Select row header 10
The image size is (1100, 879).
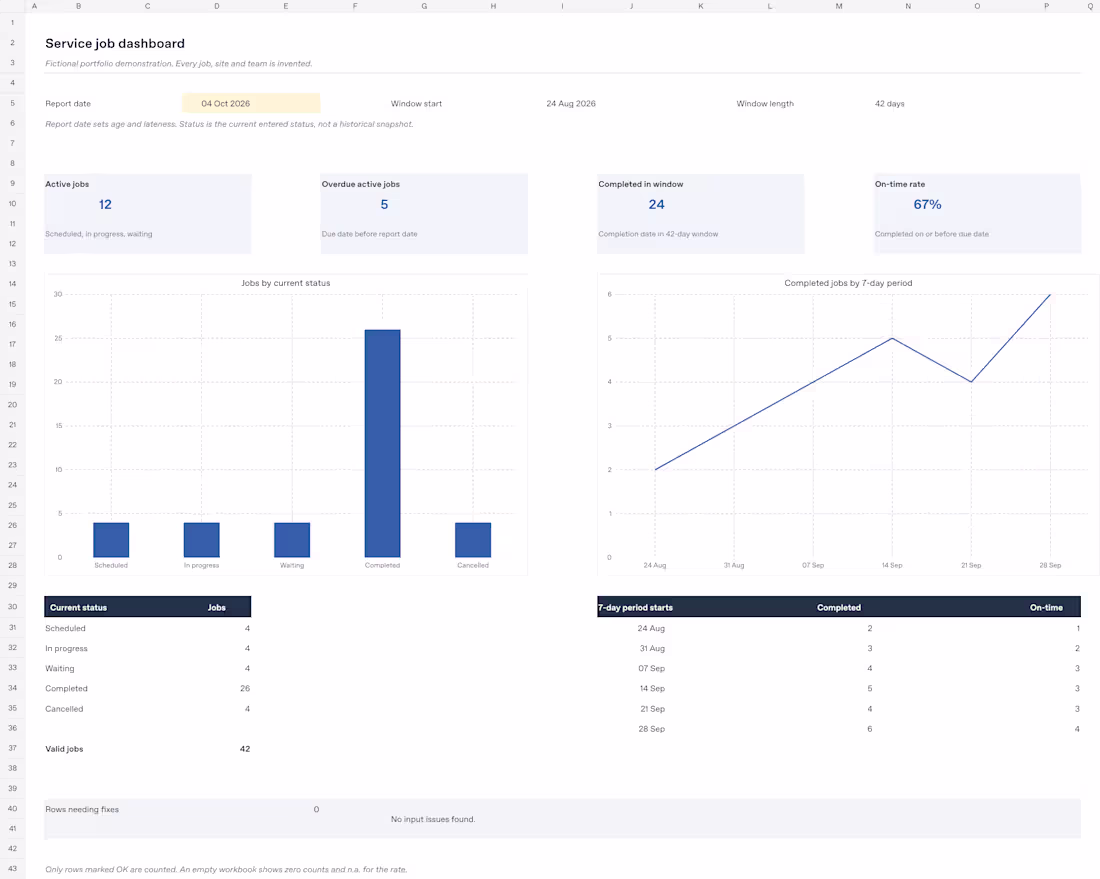(12, 204)
